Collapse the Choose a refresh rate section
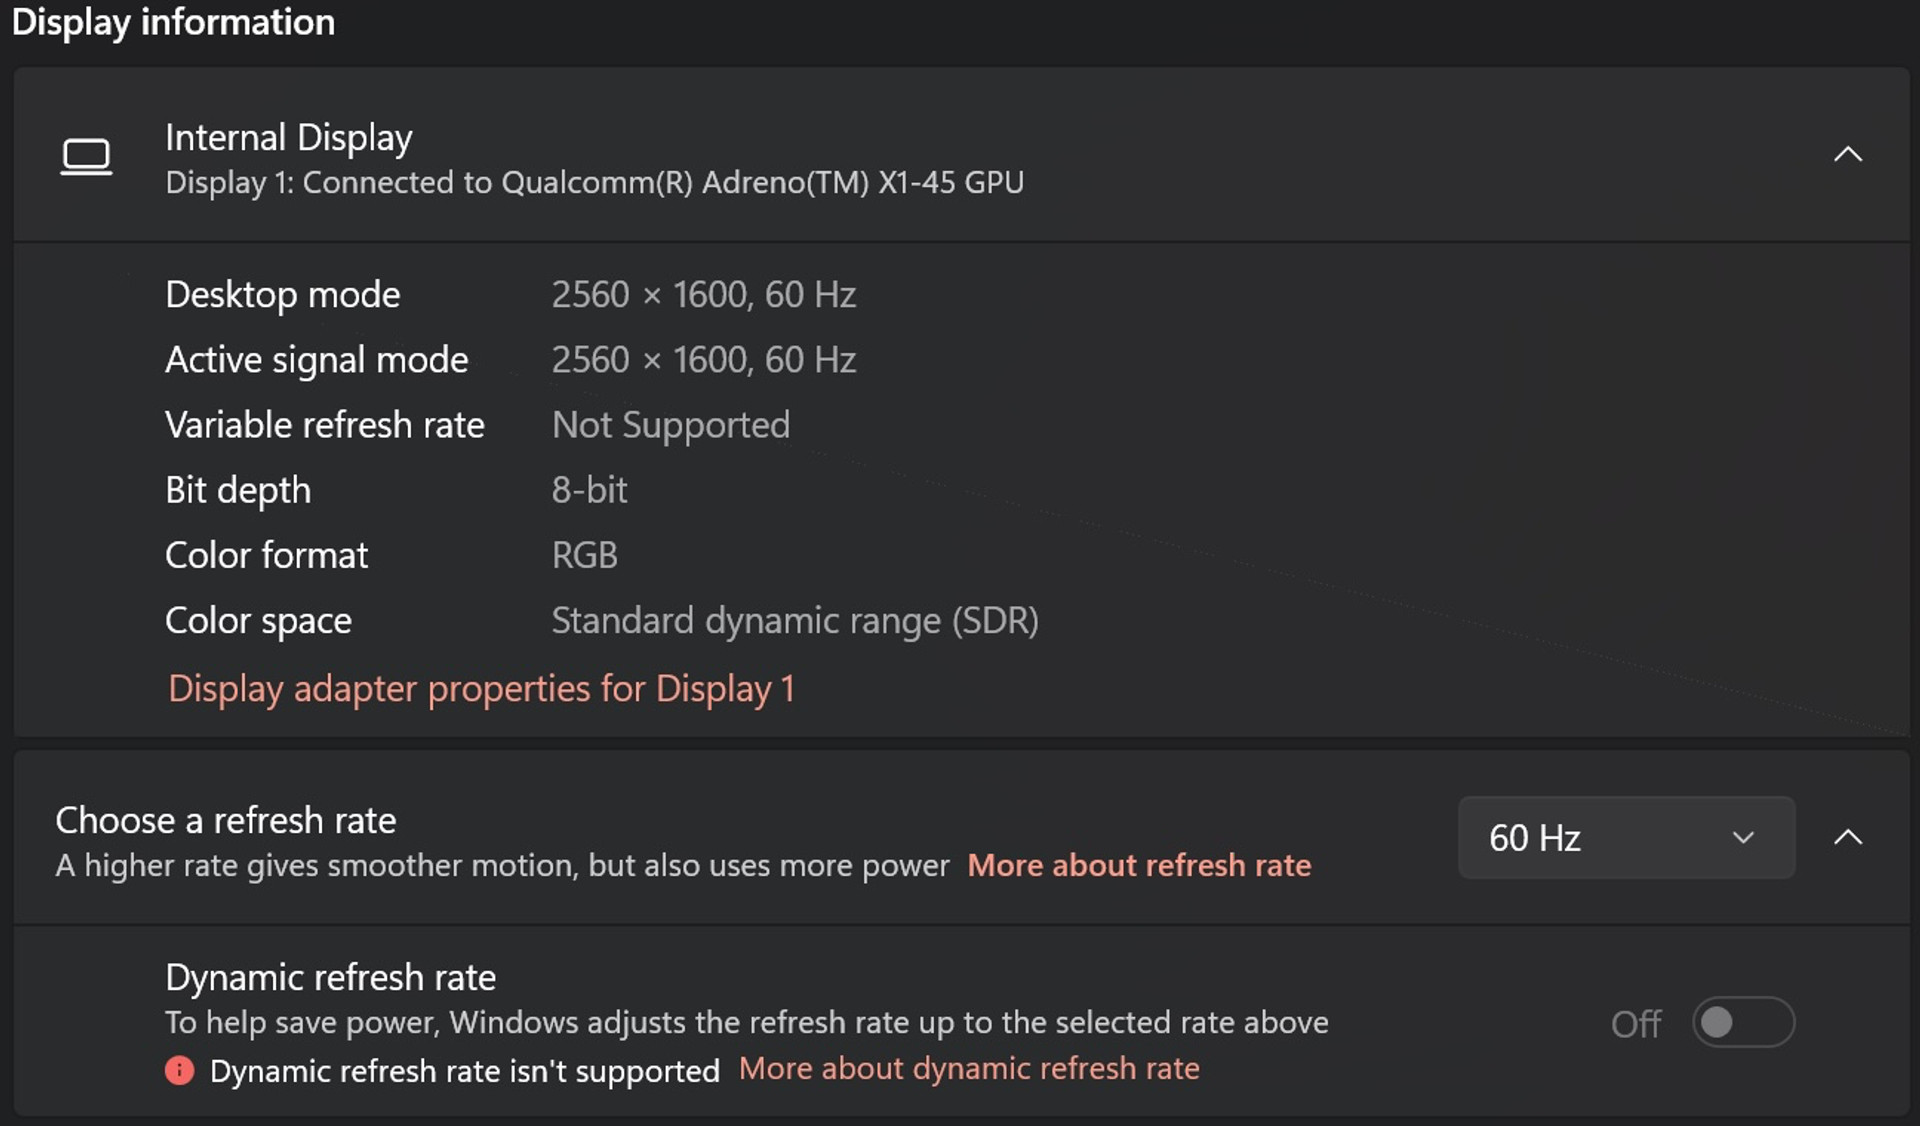The height and width of the screenshot is (1126, 1920). [x=1847, y=837]
